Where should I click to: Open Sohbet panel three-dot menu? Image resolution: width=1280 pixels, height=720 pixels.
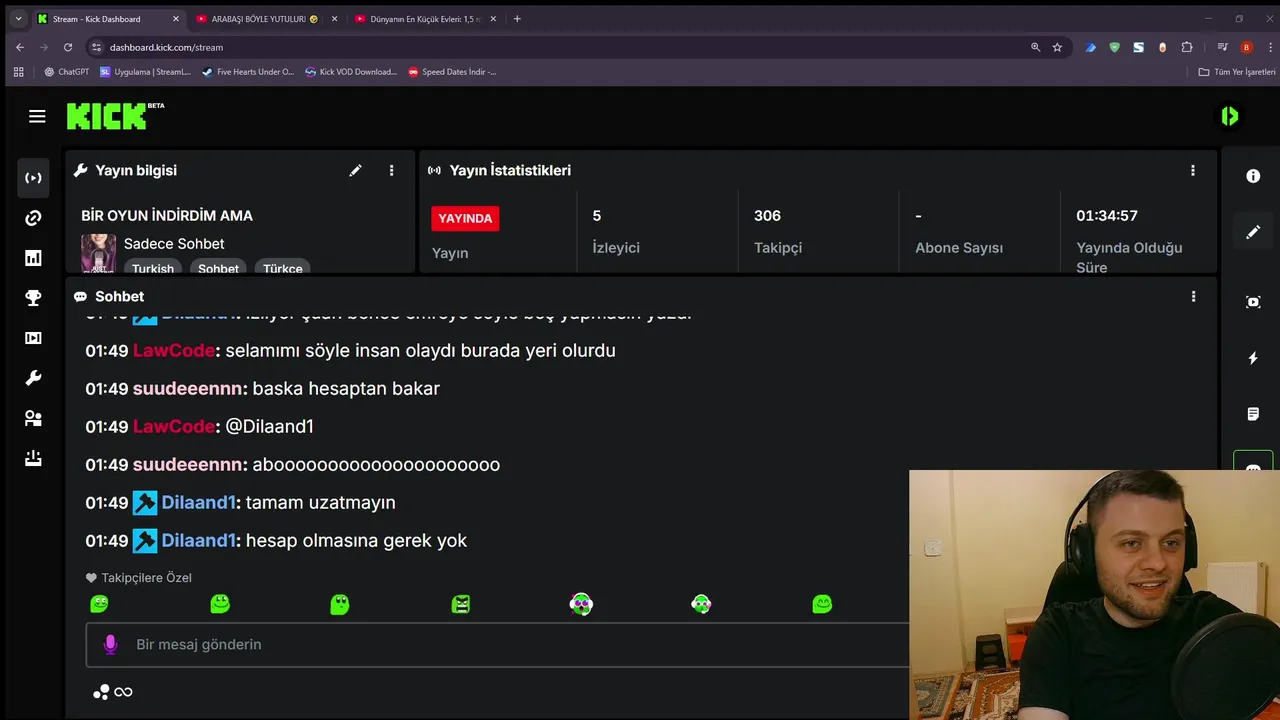(1193, 297)
